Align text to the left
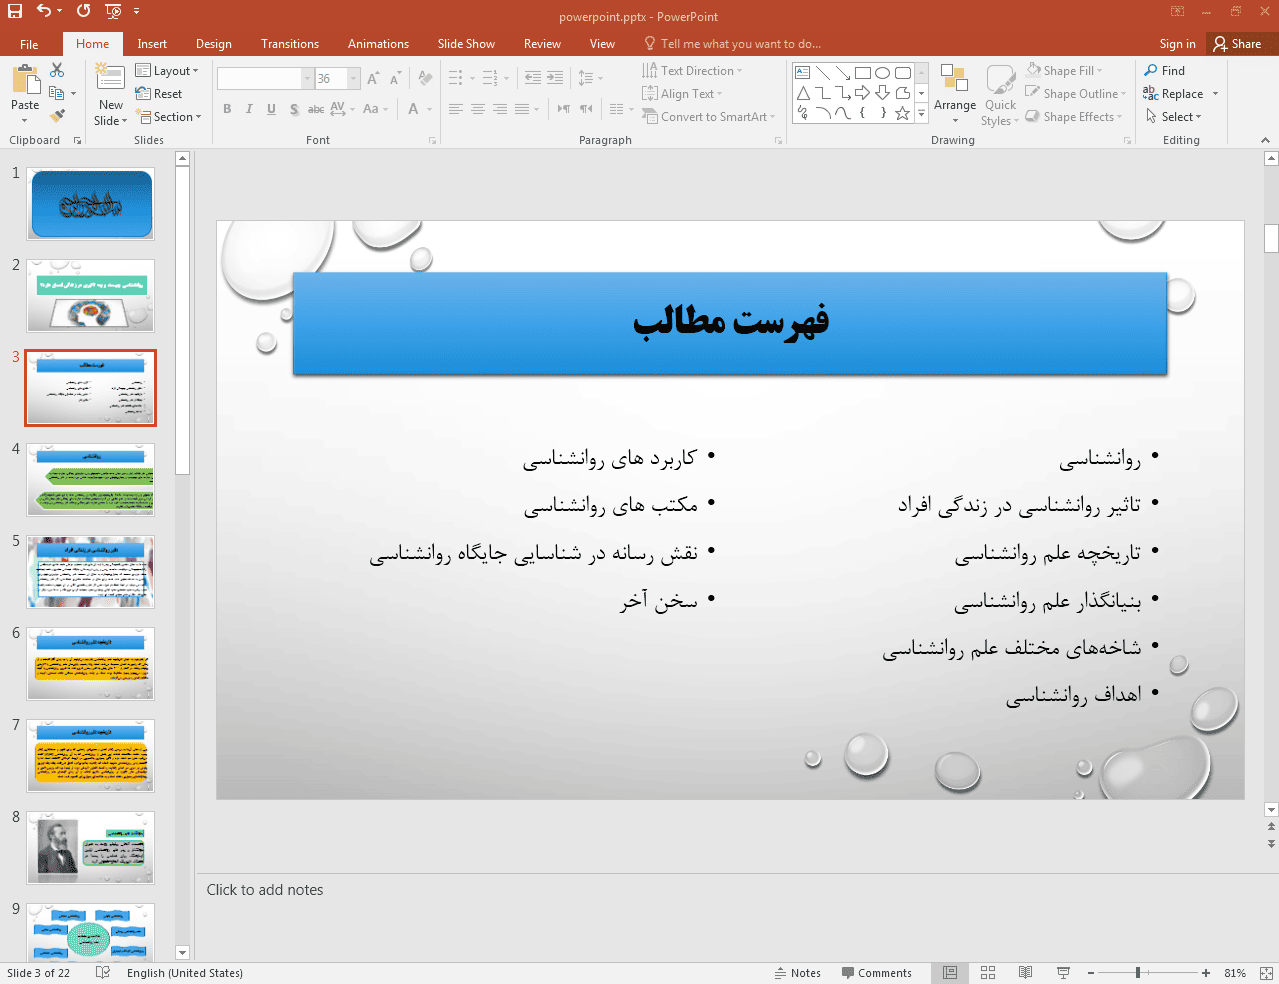Image resolution: width=1279 pixels, height=984 pixels. (456, 109)
